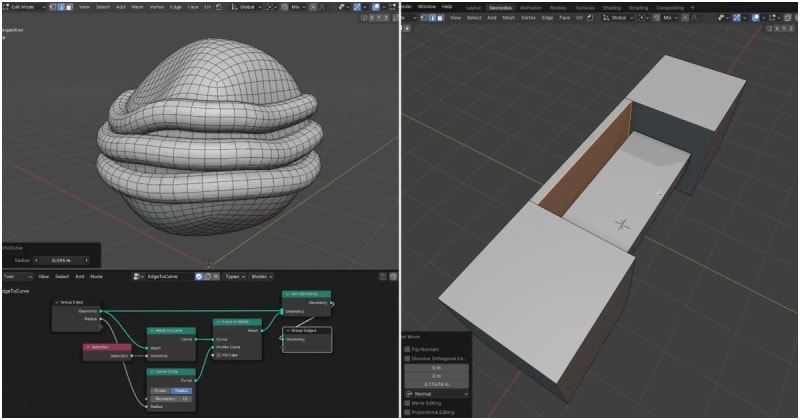
Task: Switch to the Animation workspace tab
Action: [x=533, y=6]
